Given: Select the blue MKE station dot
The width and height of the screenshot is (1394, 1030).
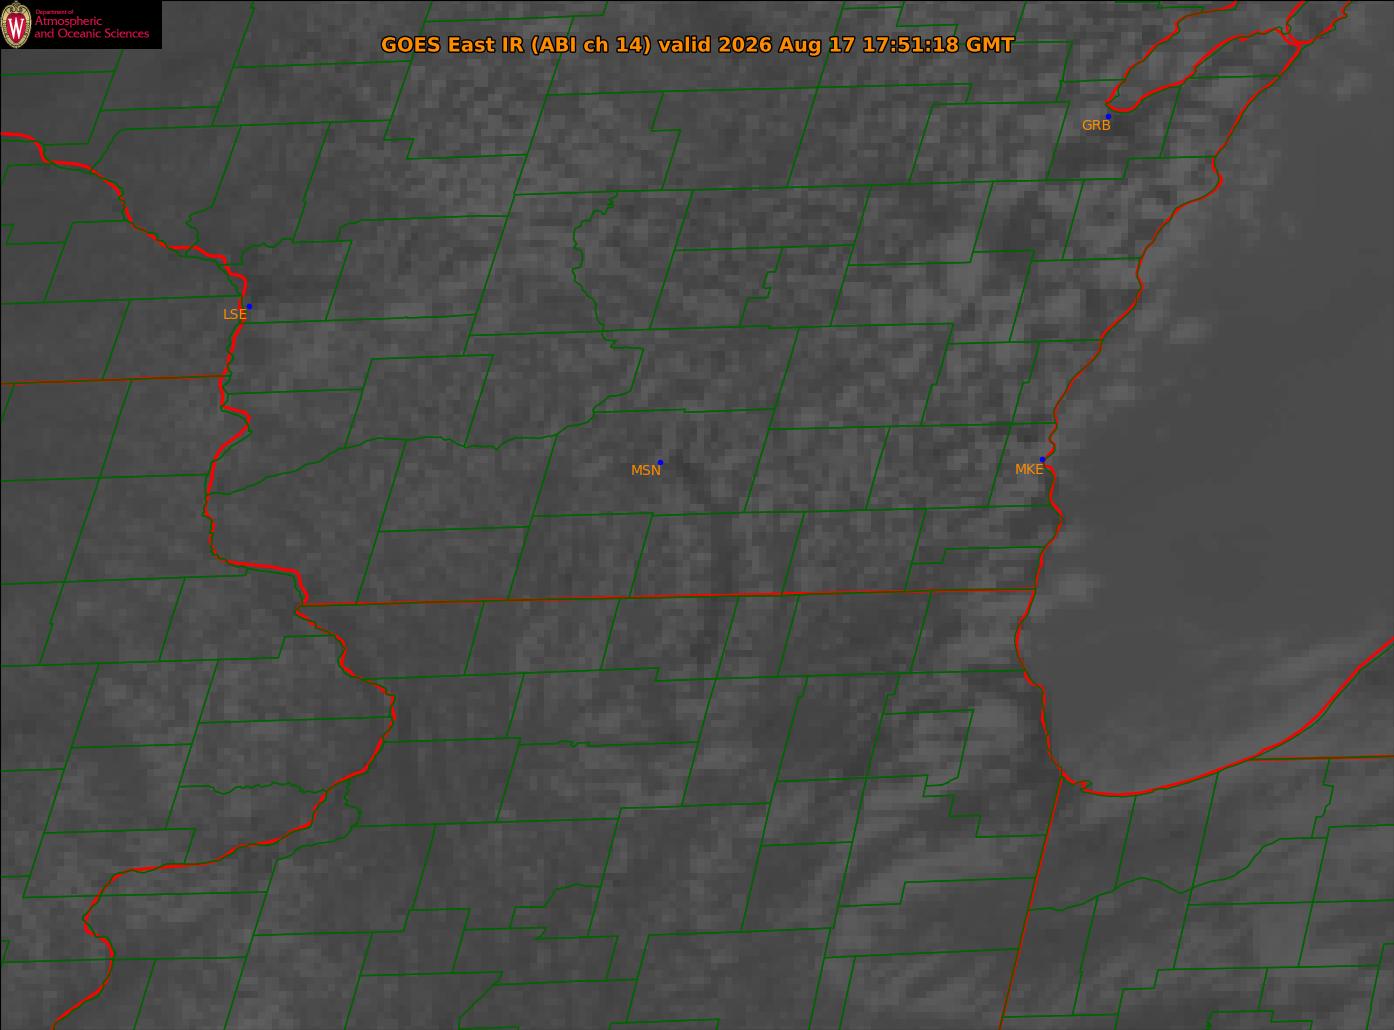Looking at the screenshot, I should pos(1042,460).
